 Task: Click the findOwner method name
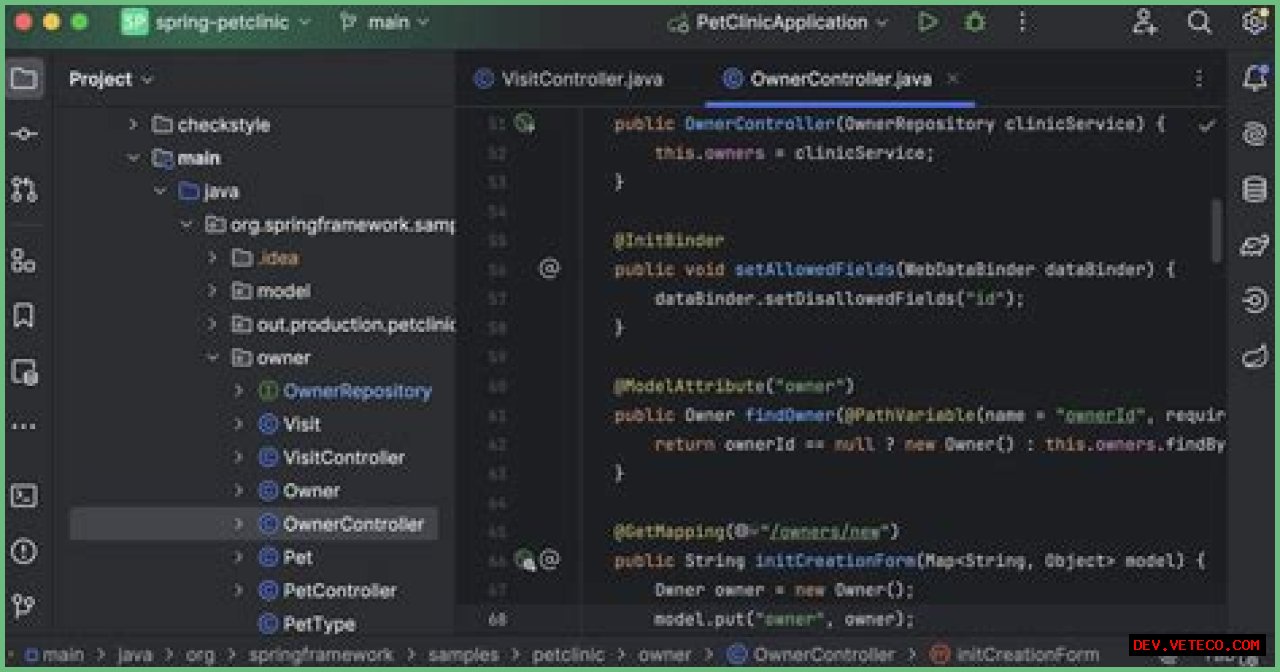(789, 415)
